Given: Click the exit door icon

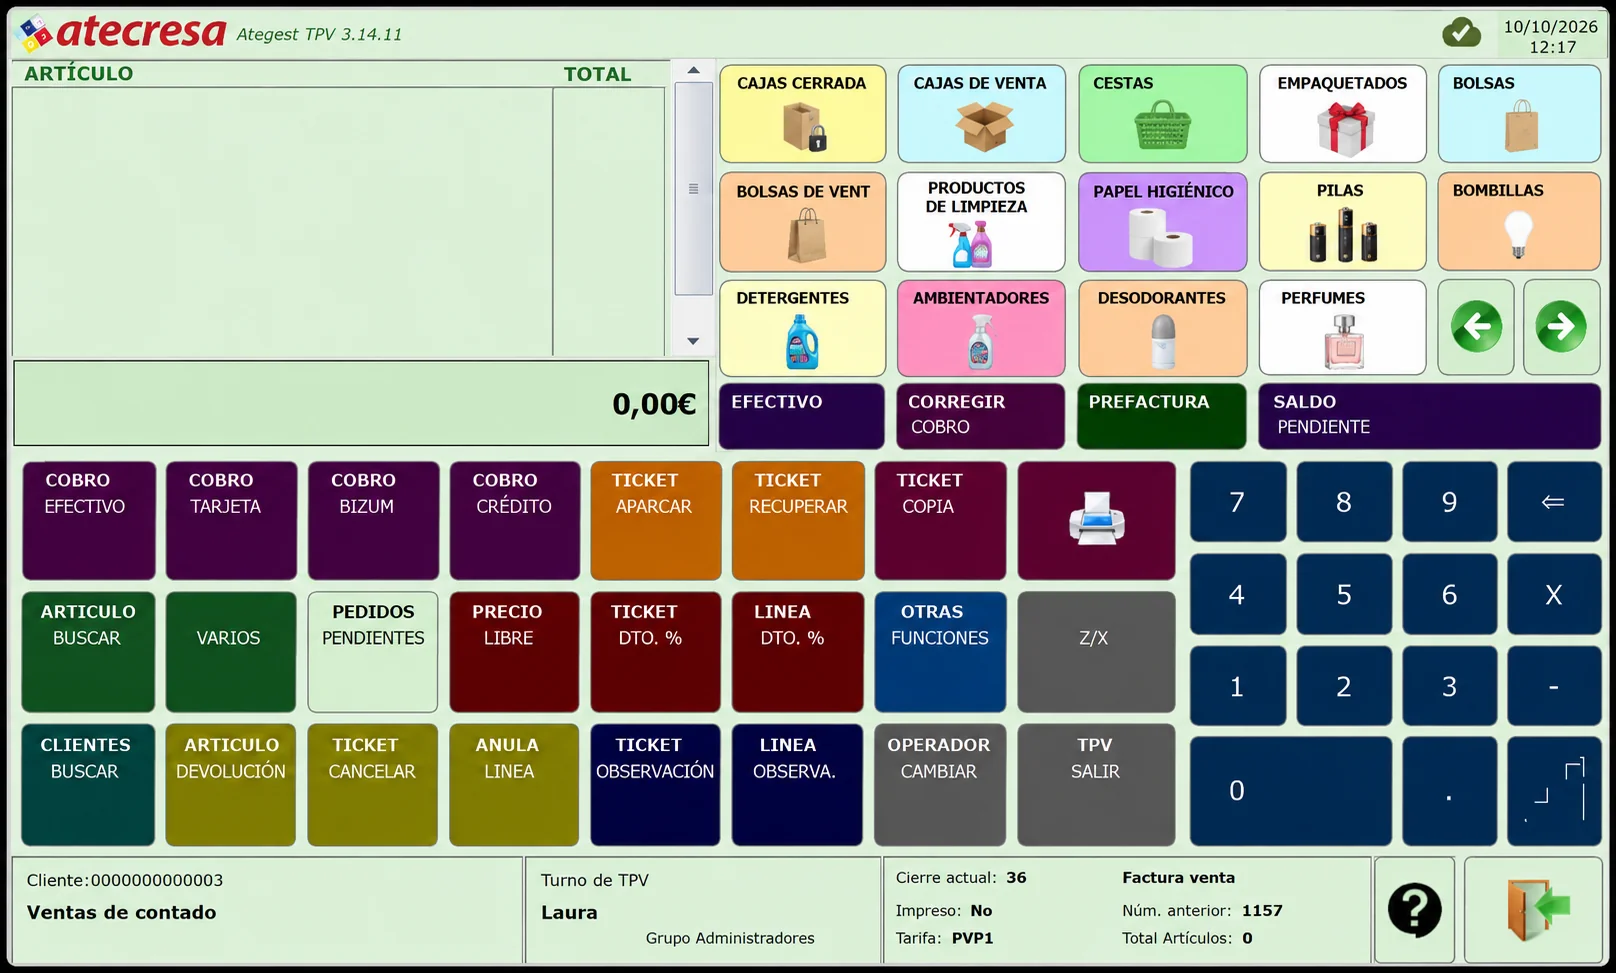Looking at the screenshot, I should tap(1534, 910).
